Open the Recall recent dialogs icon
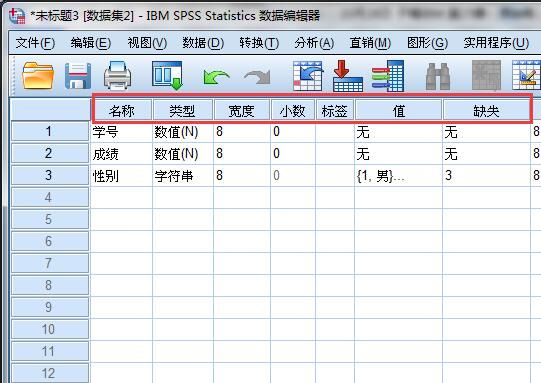541x383 pixels. [x=167, y=76]
